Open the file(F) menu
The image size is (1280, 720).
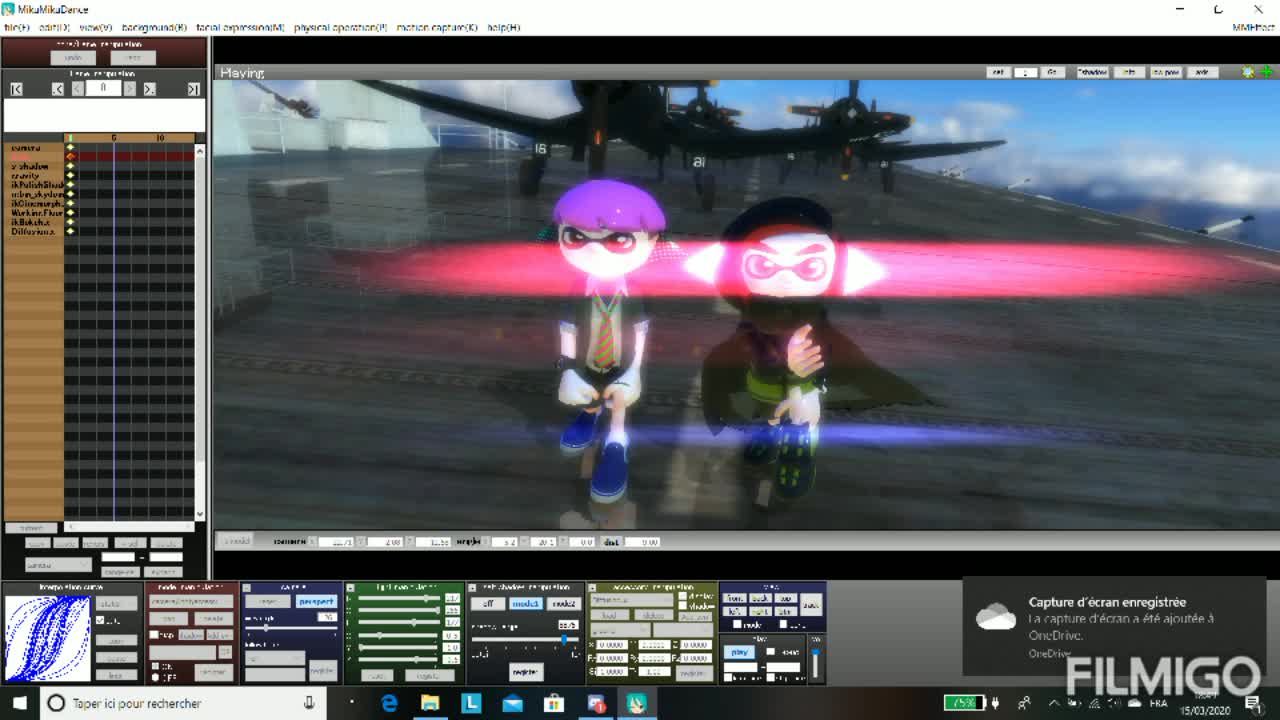[17, 27]
